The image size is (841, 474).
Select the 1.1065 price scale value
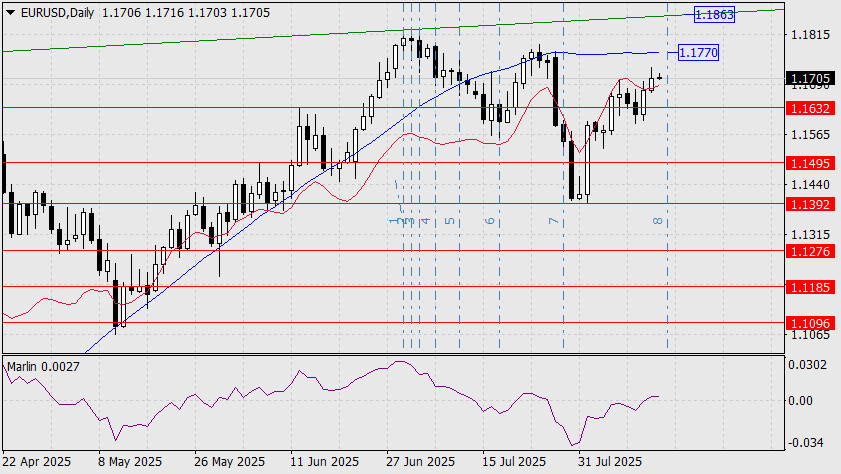pyautogui.click(x=810, y=335)
